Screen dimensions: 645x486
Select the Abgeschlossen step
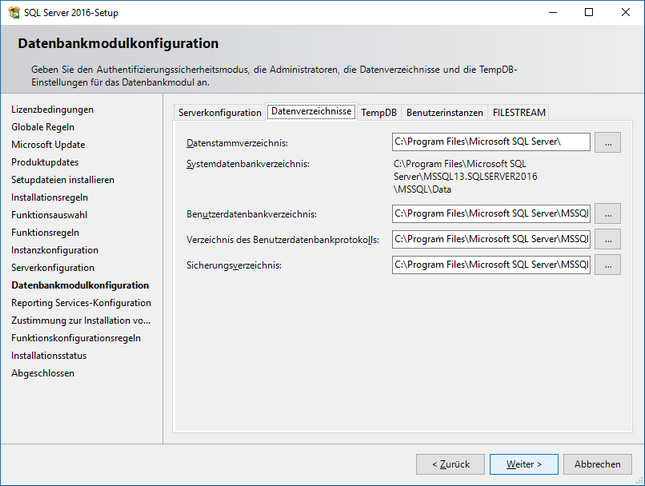[x=43, y=373]
